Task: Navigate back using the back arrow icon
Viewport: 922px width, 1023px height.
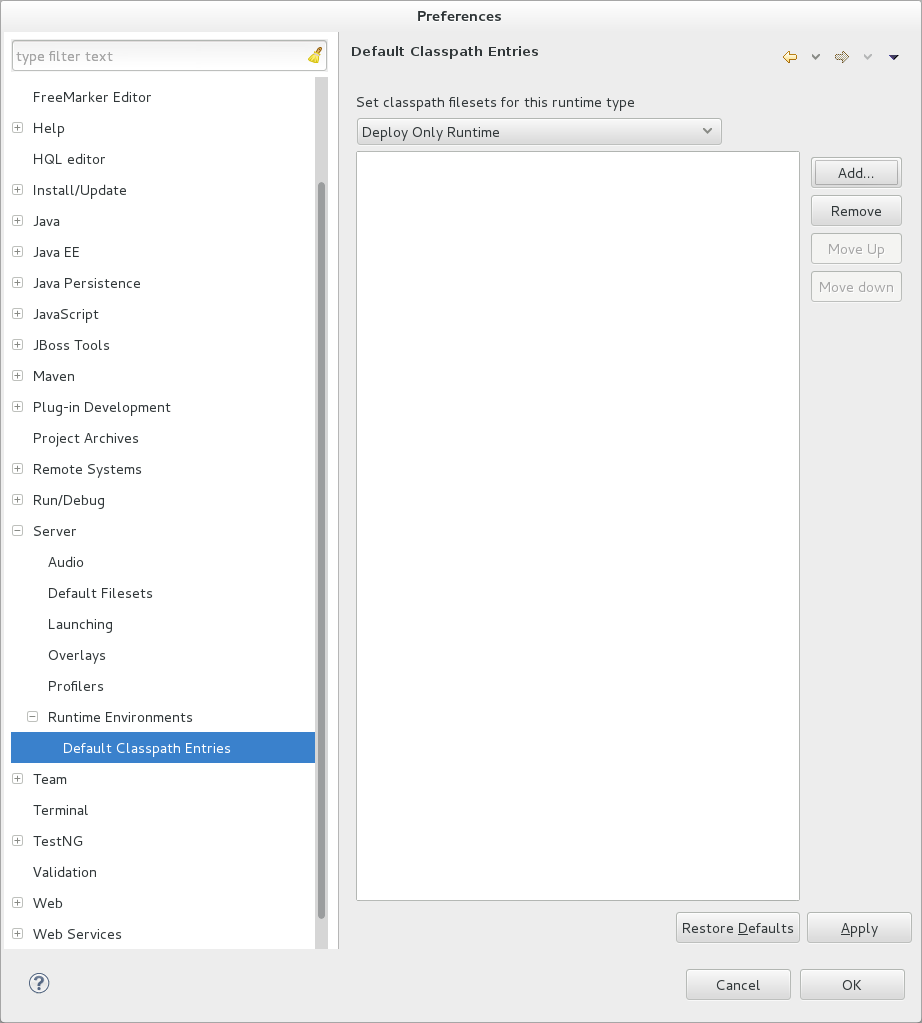Action: [x=789, y=57]
